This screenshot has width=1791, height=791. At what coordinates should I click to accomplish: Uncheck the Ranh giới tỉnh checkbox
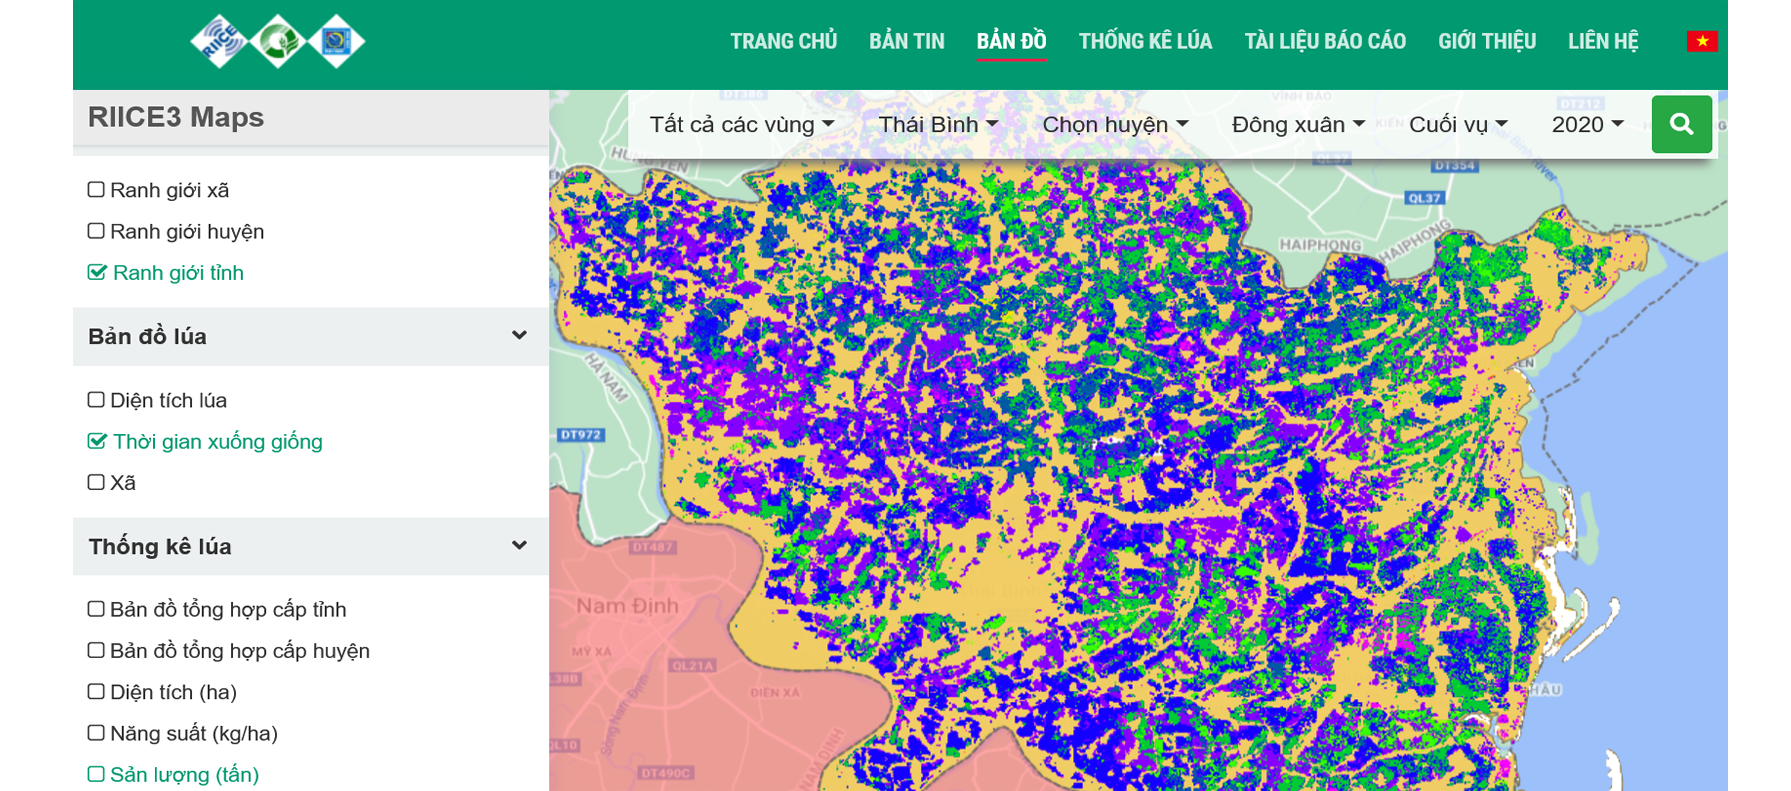point(97,273)
